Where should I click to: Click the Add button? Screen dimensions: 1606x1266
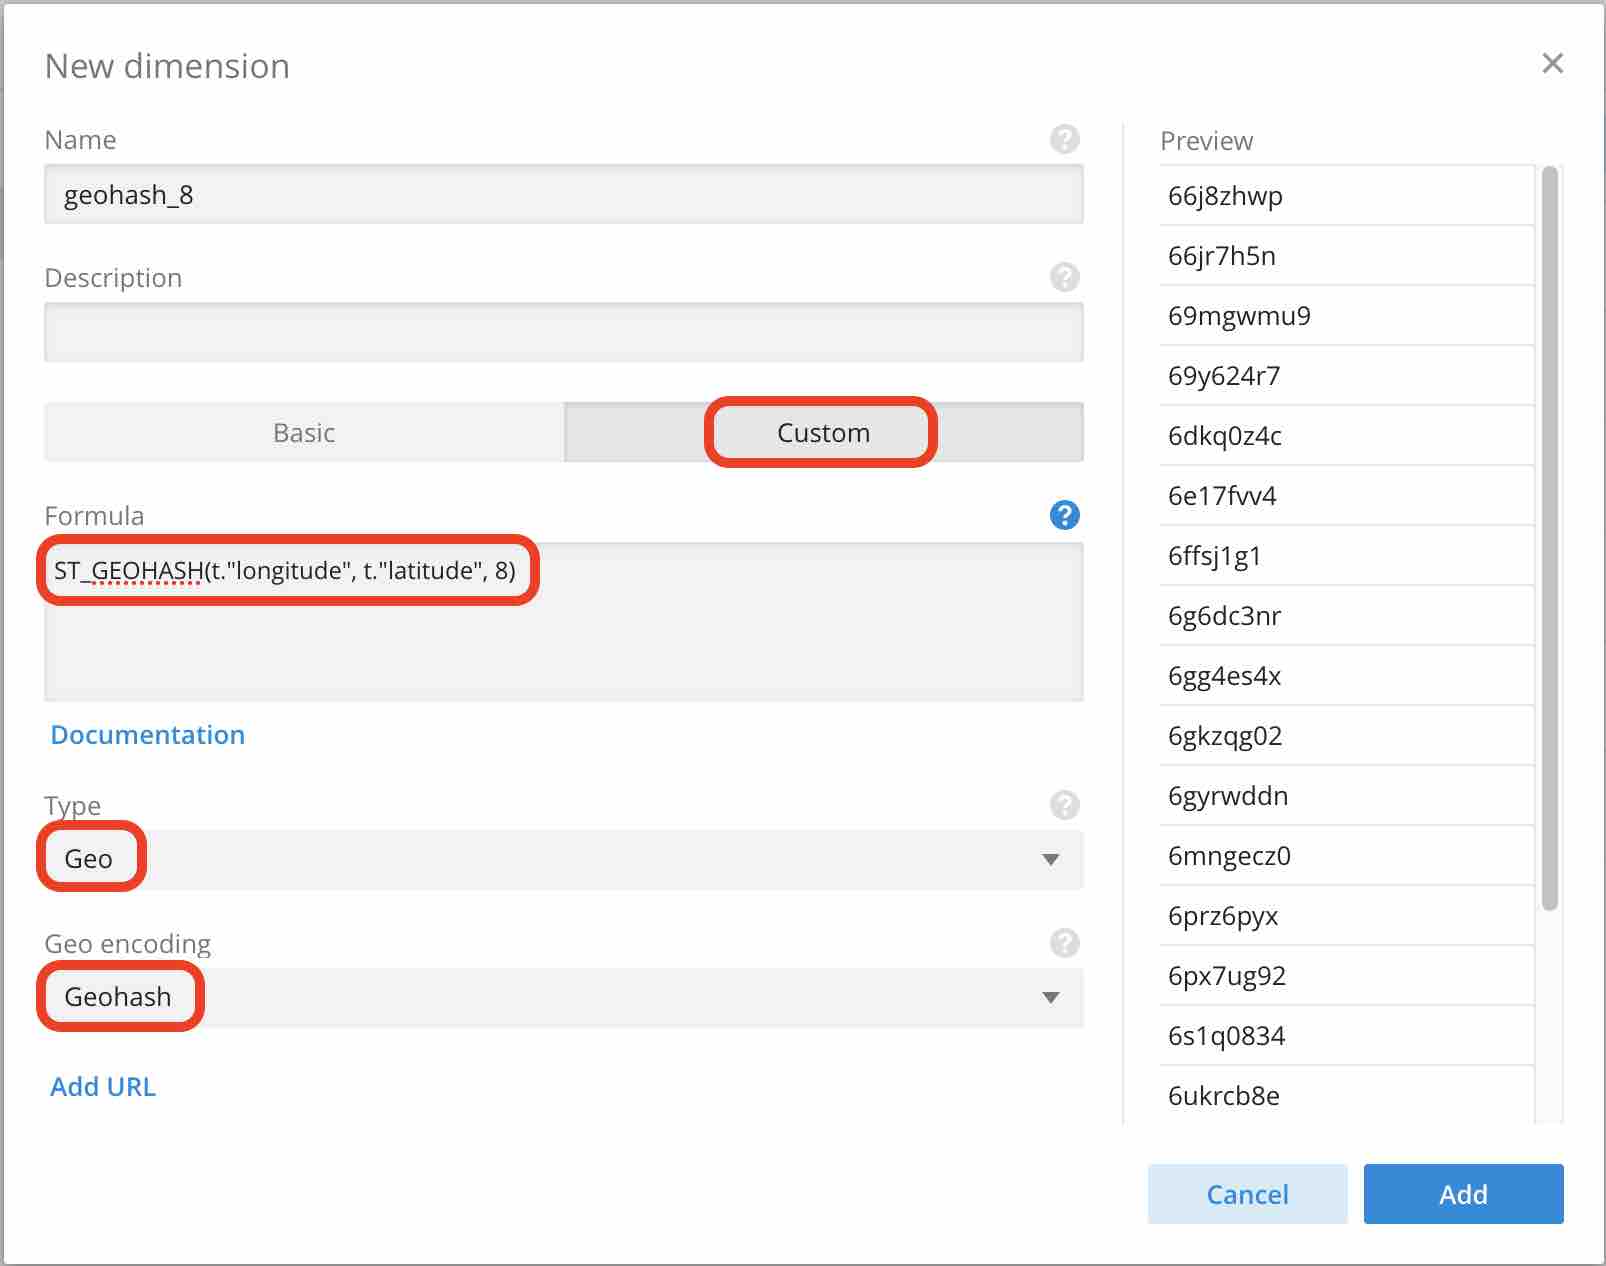(1462, 1194)
